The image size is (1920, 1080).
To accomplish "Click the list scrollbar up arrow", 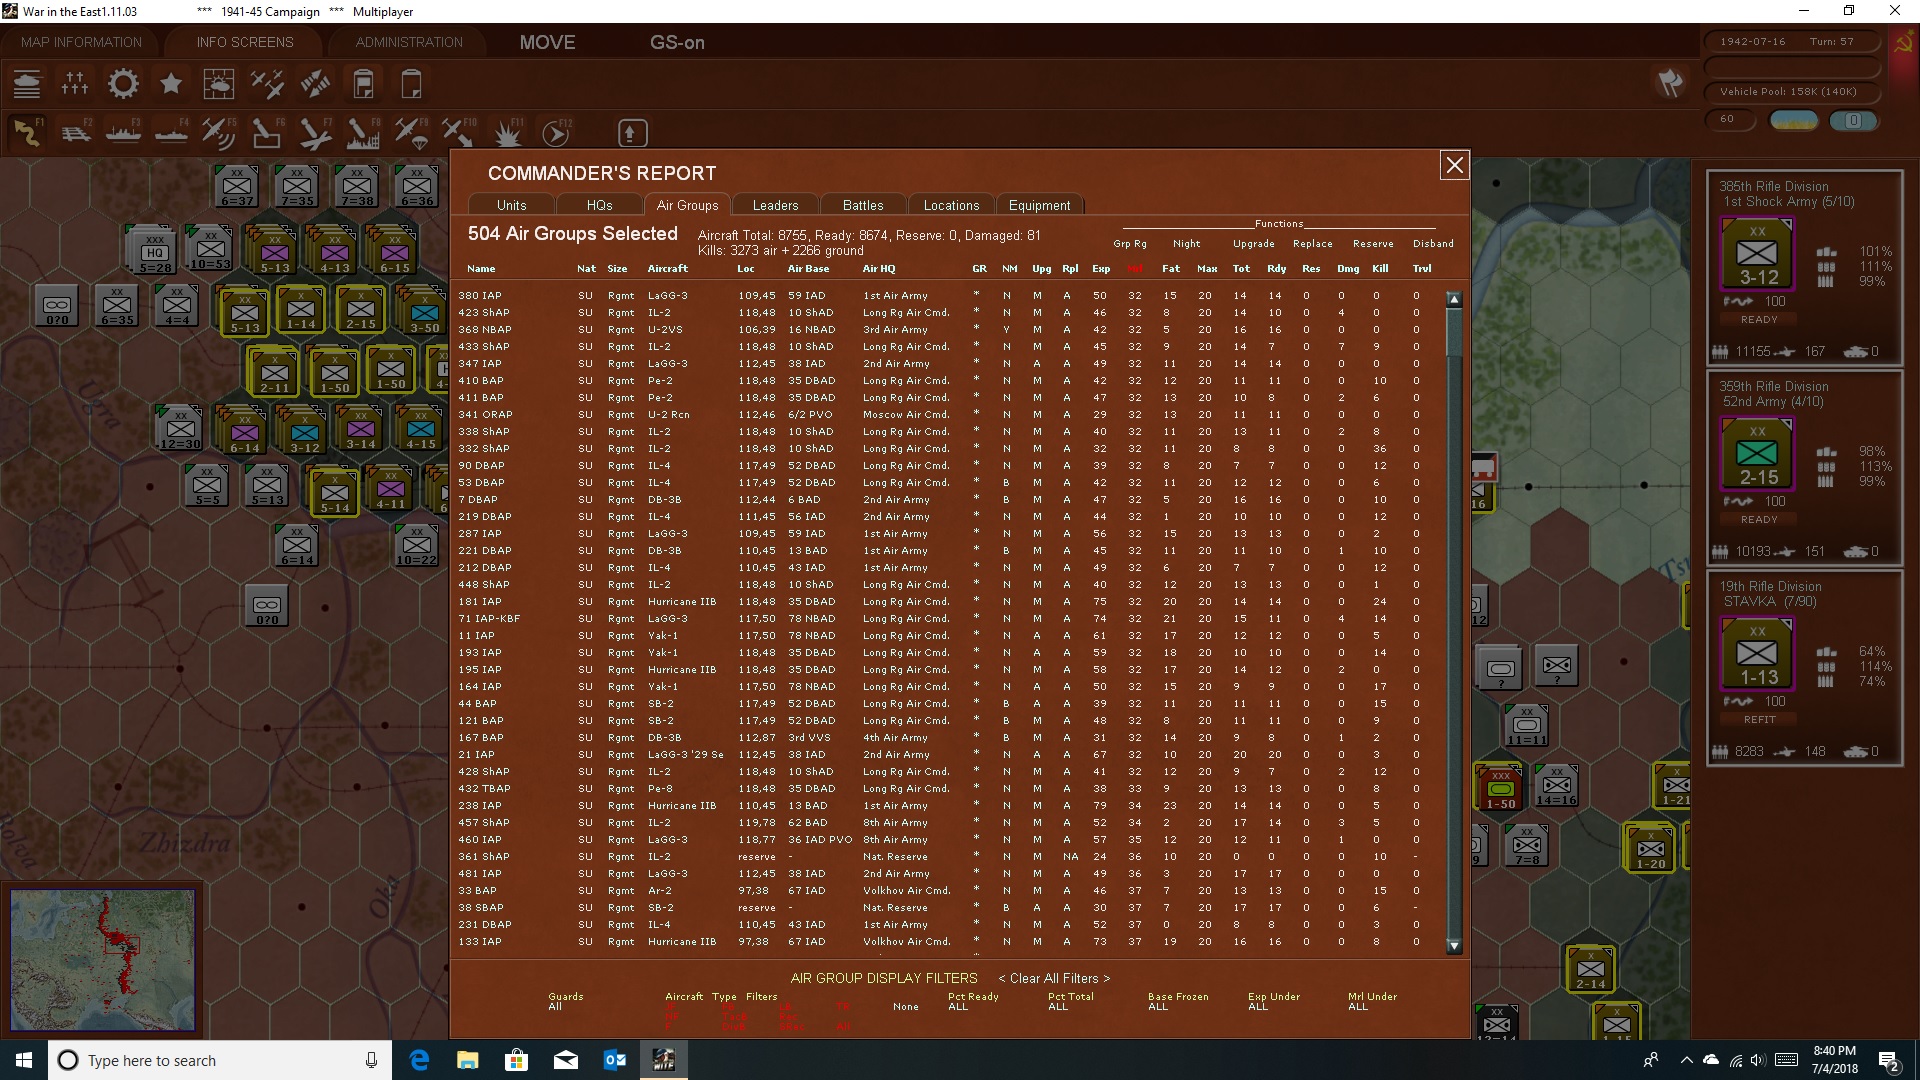I will tap(1454, 299).
